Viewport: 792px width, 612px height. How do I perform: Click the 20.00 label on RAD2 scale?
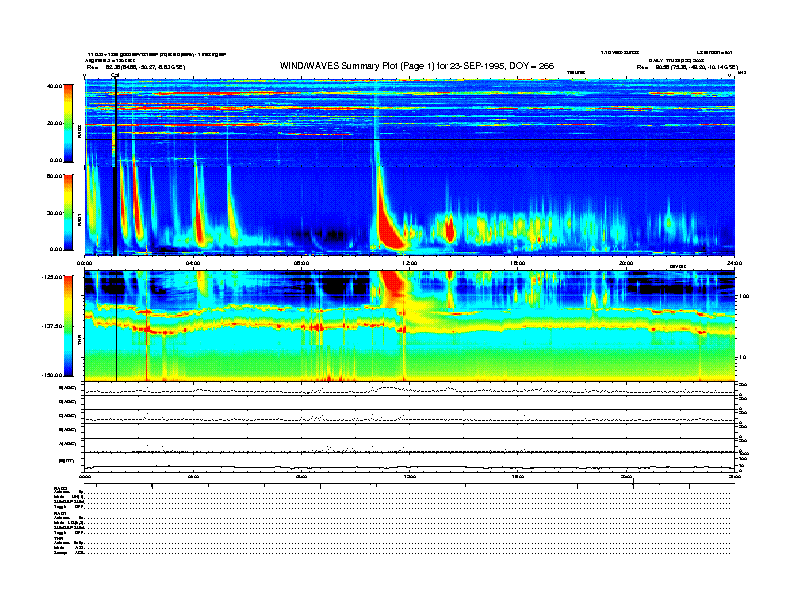[55, 123]
